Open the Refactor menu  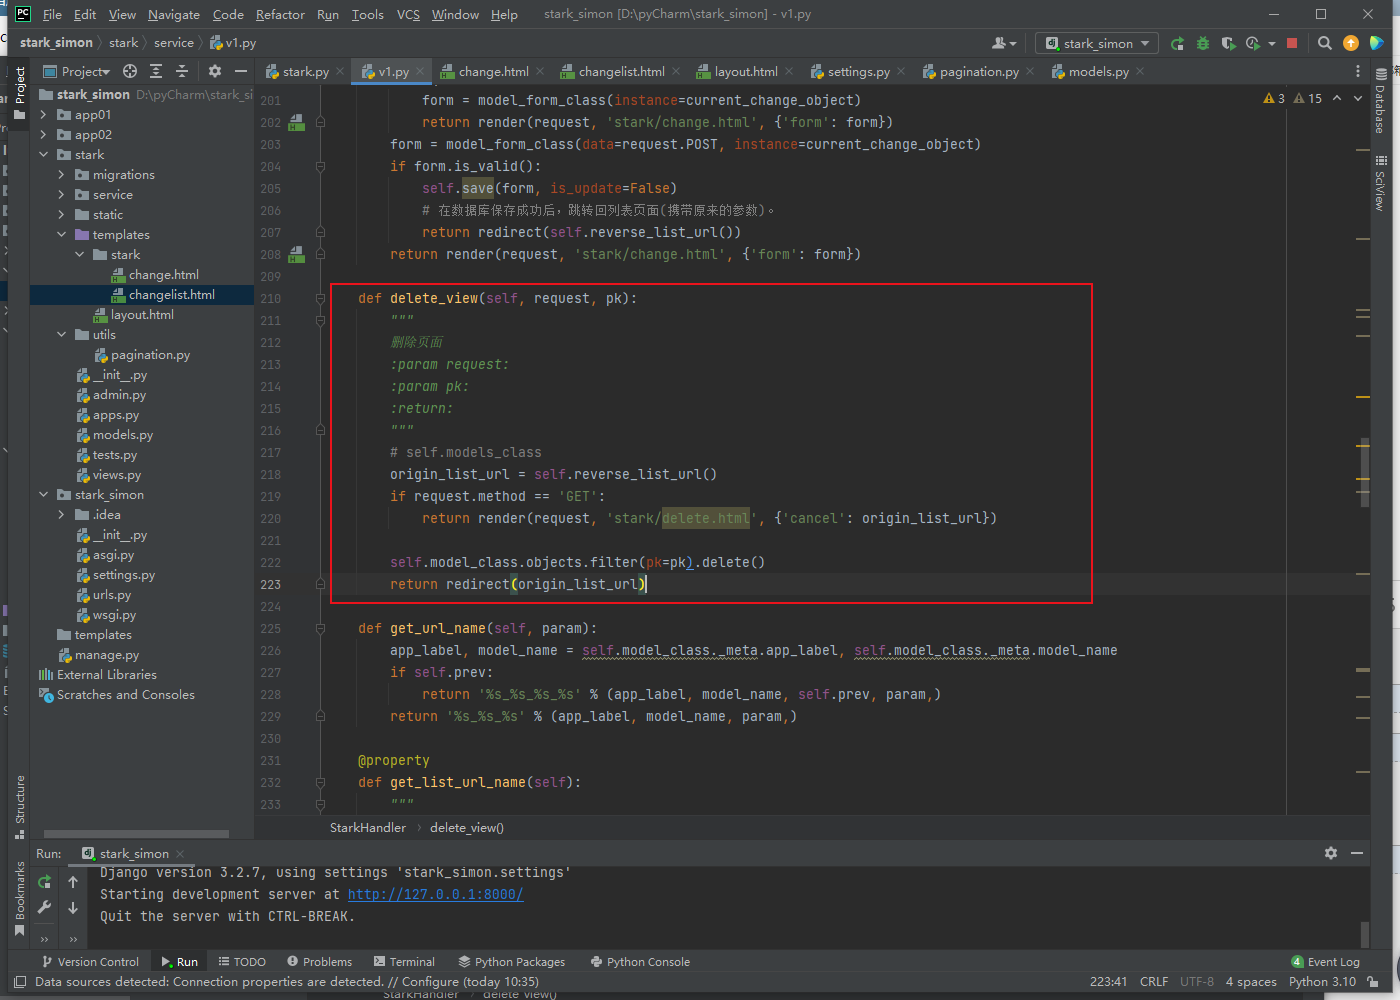click(280, 14)
